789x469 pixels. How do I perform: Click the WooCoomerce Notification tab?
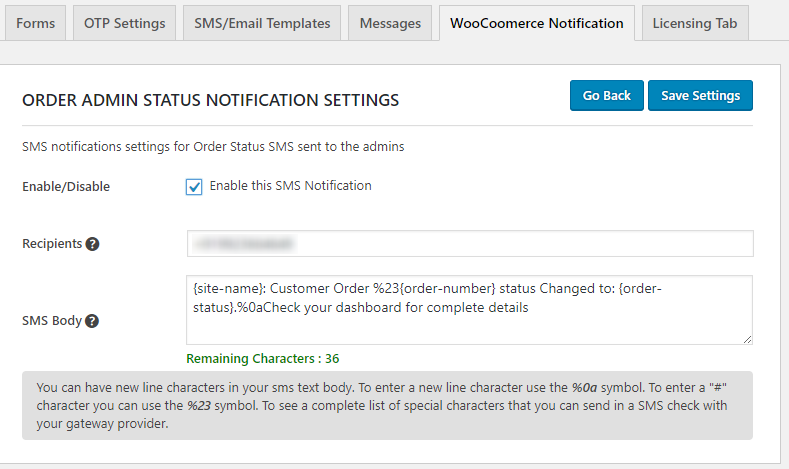coord(536,24)
